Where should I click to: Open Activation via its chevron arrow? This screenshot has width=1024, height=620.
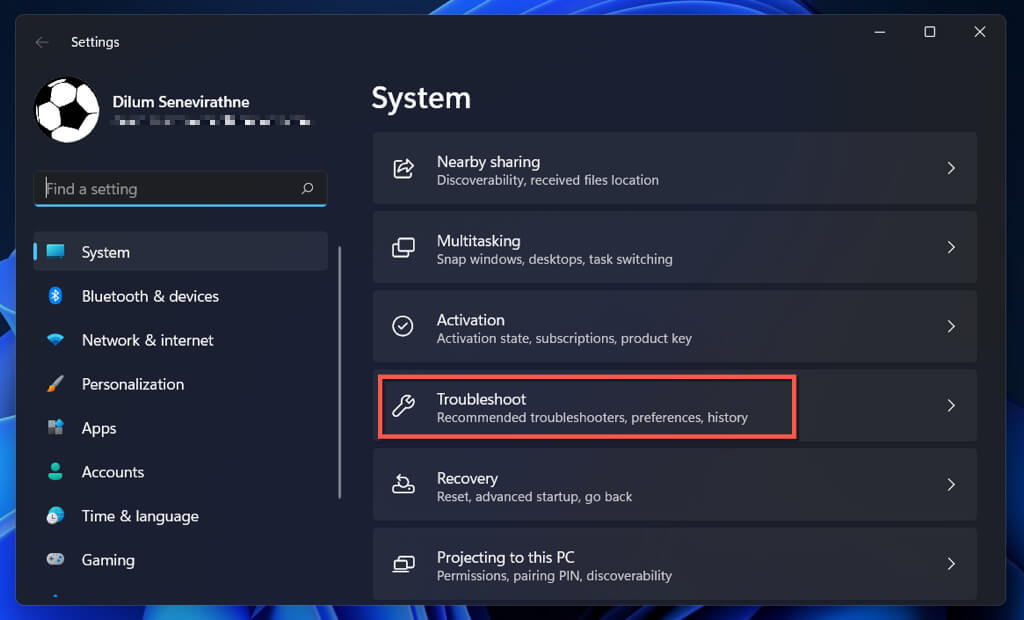click(951, 326)
